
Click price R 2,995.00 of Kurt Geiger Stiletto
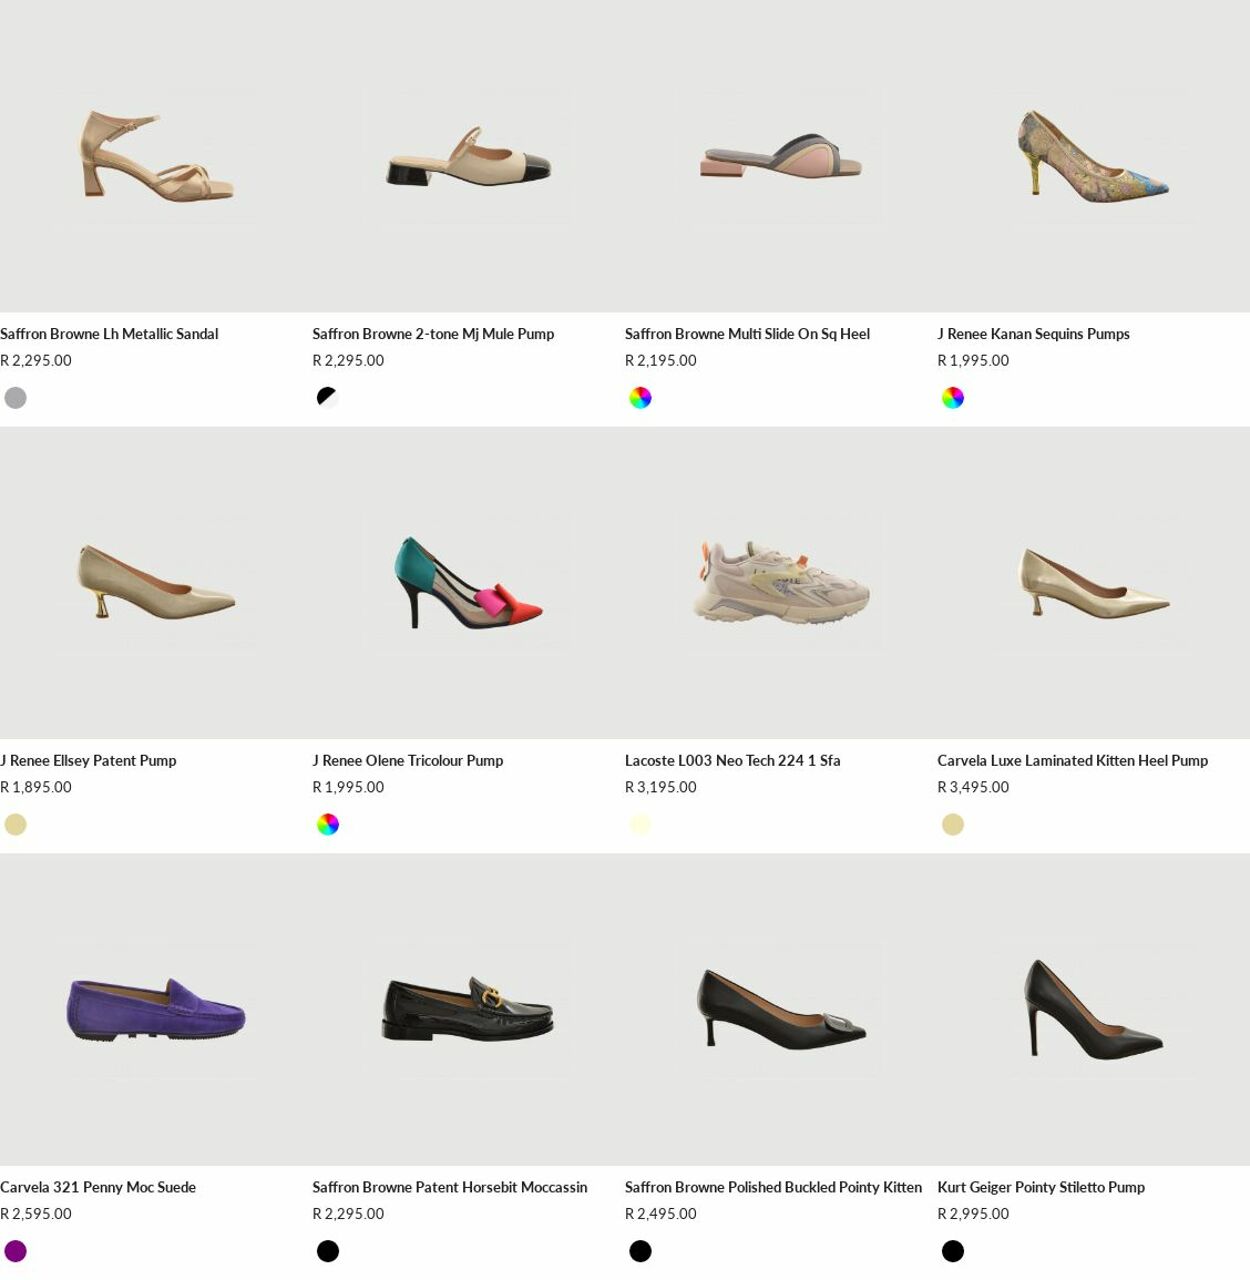coord(973,1215)
